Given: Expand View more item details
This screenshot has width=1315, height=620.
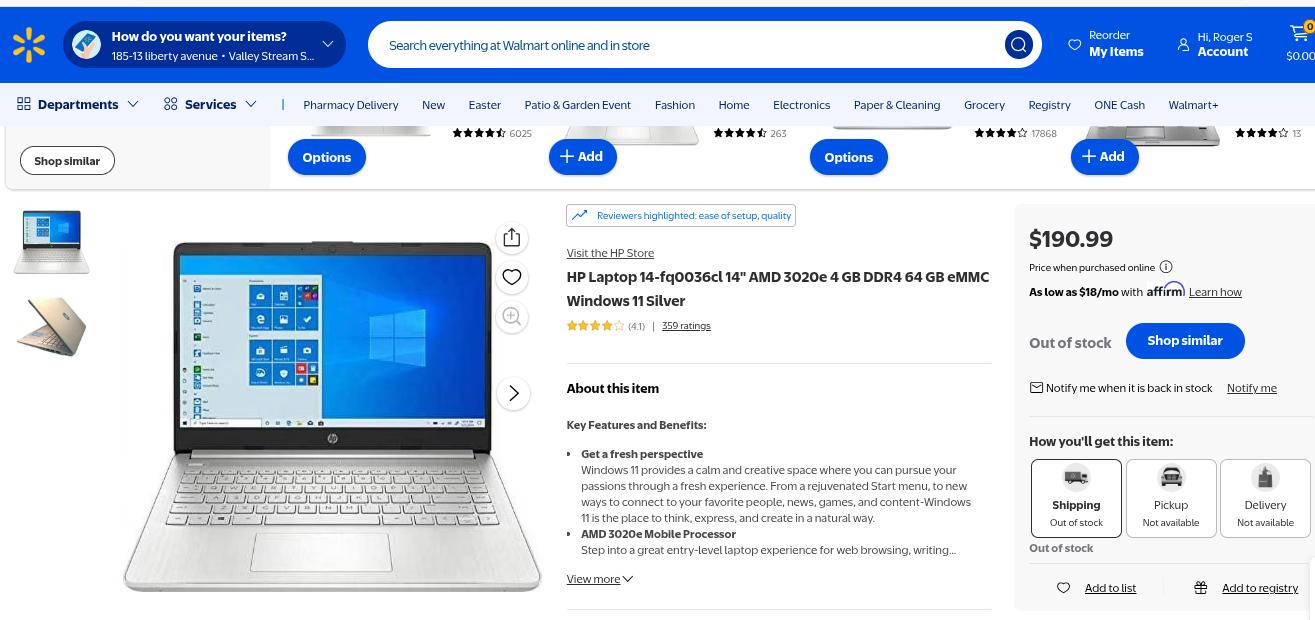Looking at the screenshot, I should pyautogui.click(x=599, y=579).
